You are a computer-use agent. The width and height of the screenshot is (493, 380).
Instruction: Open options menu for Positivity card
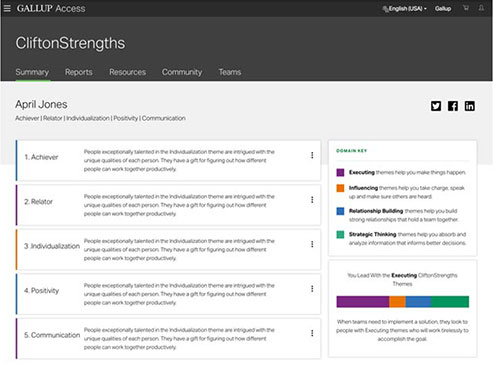tap(312, 289)
